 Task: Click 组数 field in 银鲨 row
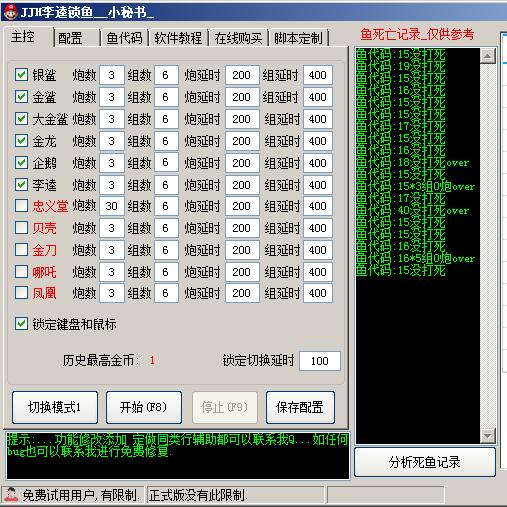coord(166,75)
